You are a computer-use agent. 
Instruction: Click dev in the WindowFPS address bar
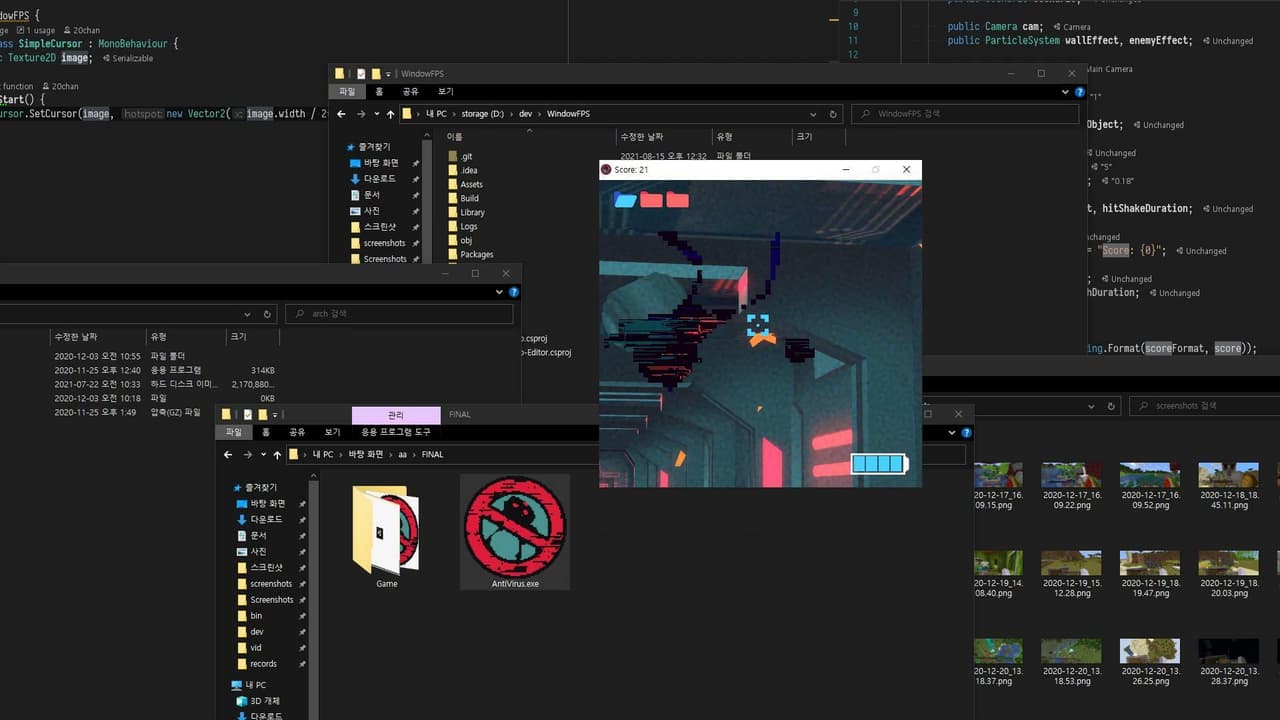525,114
